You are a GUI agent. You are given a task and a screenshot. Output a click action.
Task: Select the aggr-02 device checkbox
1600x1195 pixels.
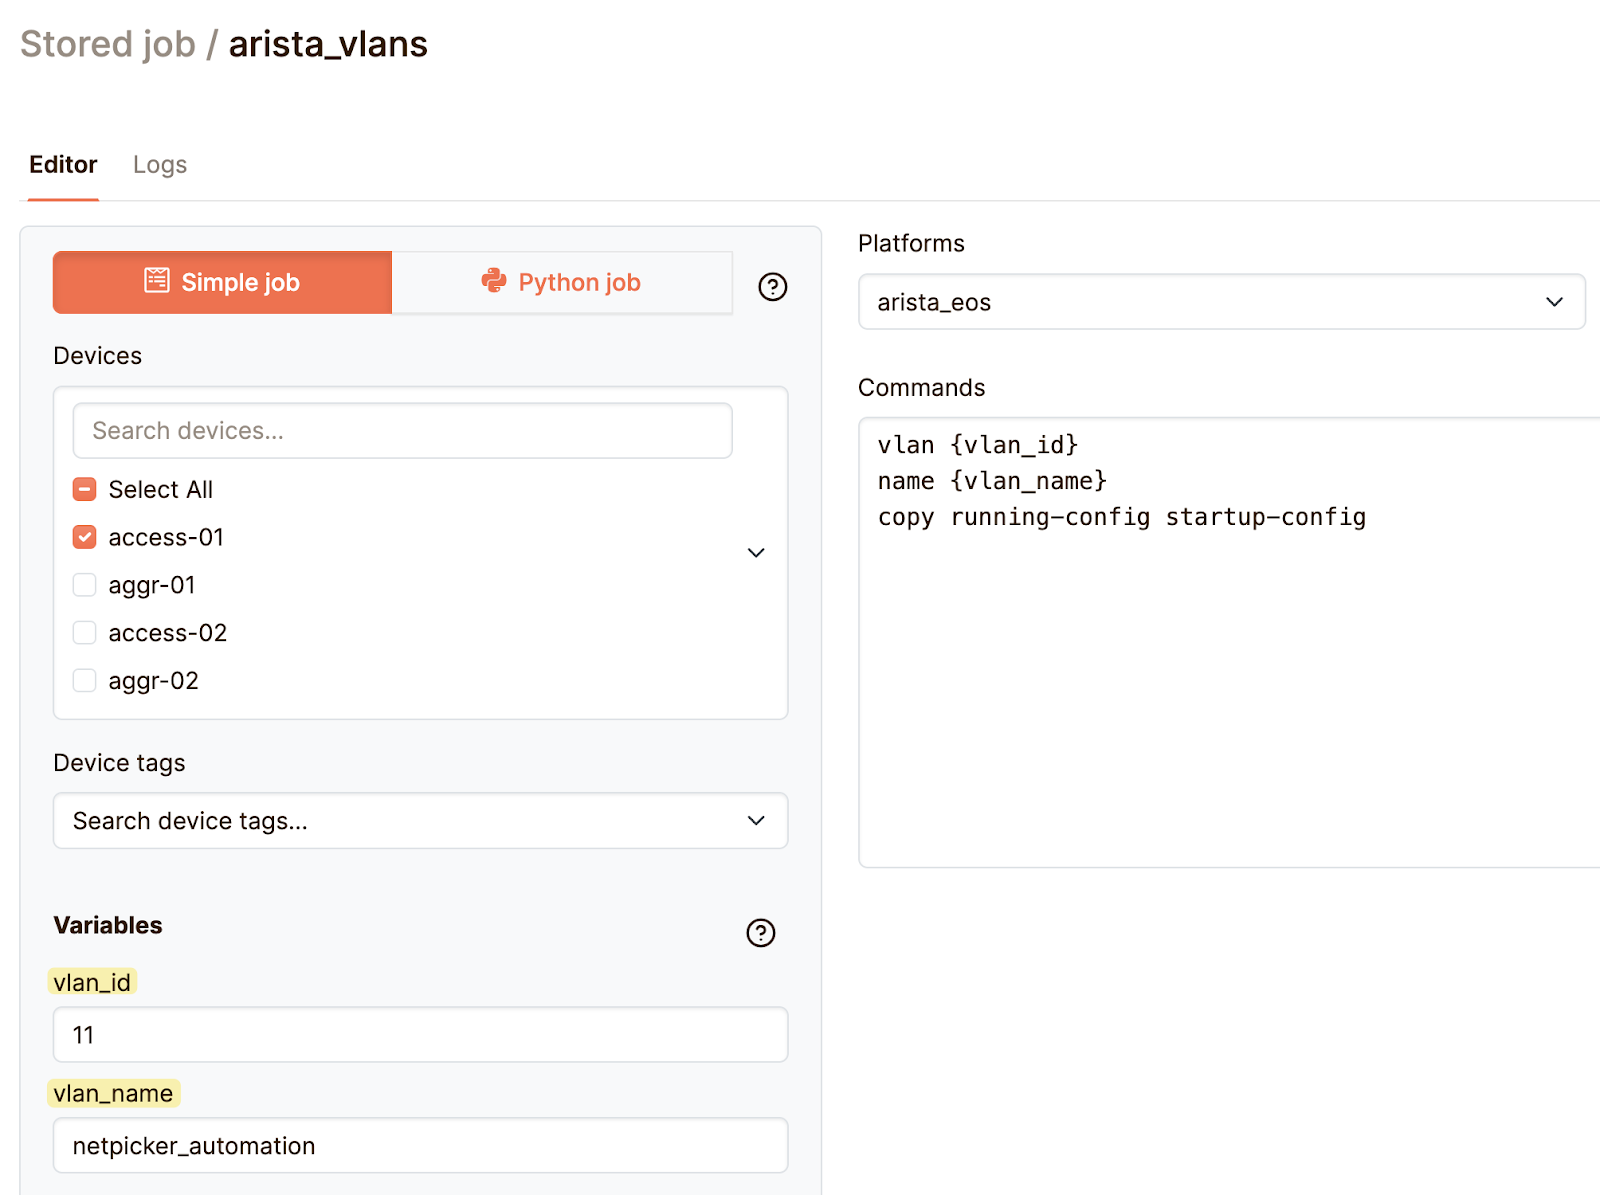pyautogui.click(x=85, y=681)
